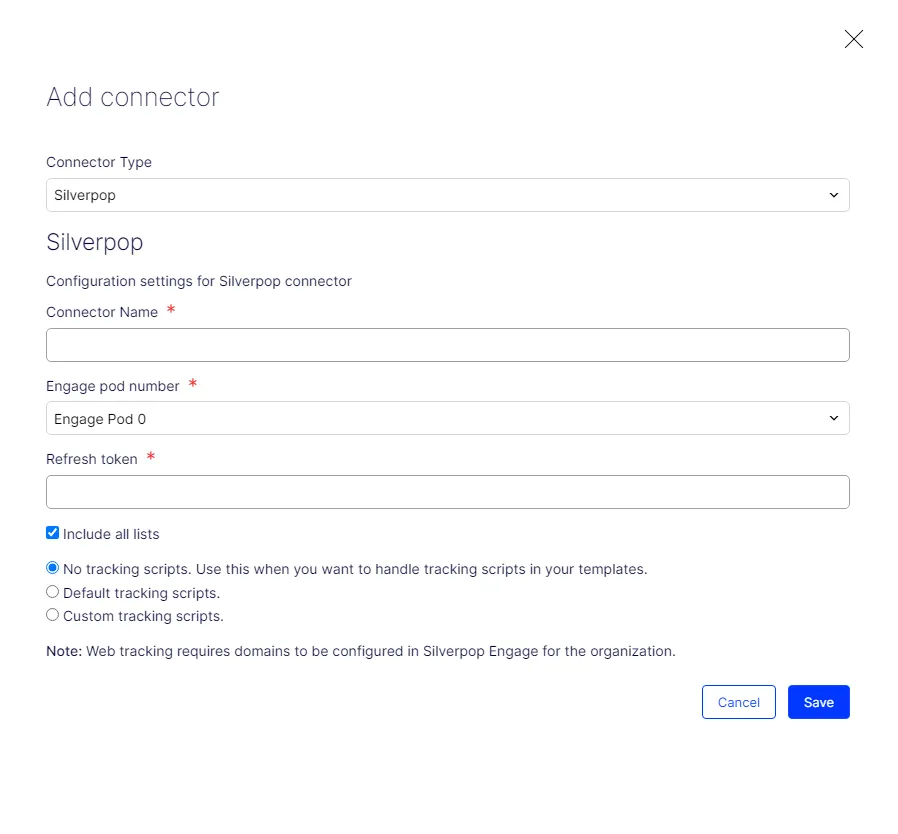This screenshot has height=834, width=898.
Task: Click the Connector Name input field
Action: tap(447, 345)
